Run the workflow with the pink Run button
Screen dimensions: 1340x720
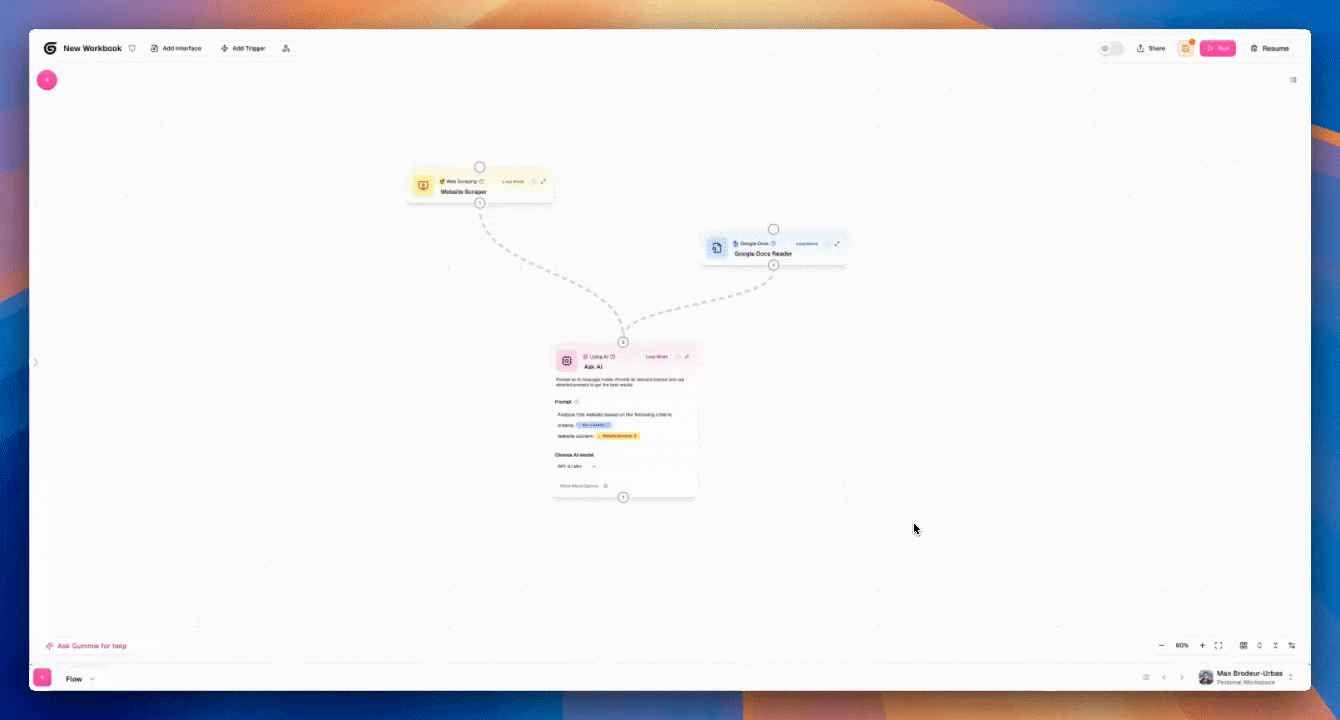point(1218,48)
